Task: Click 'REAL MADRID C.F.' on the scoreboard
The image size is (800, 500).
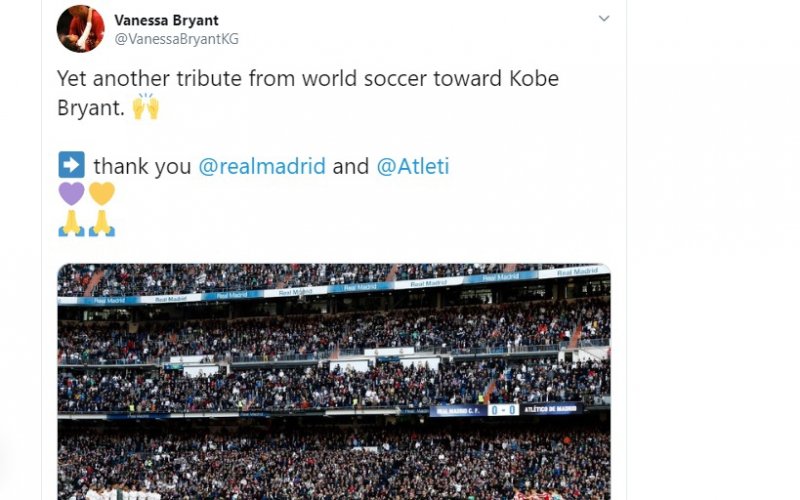Action: pyautogui.click(x=458, y=409)
